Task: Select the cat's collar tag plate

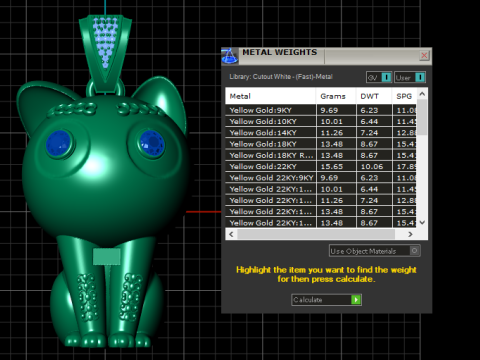Action: pos(107,257)
